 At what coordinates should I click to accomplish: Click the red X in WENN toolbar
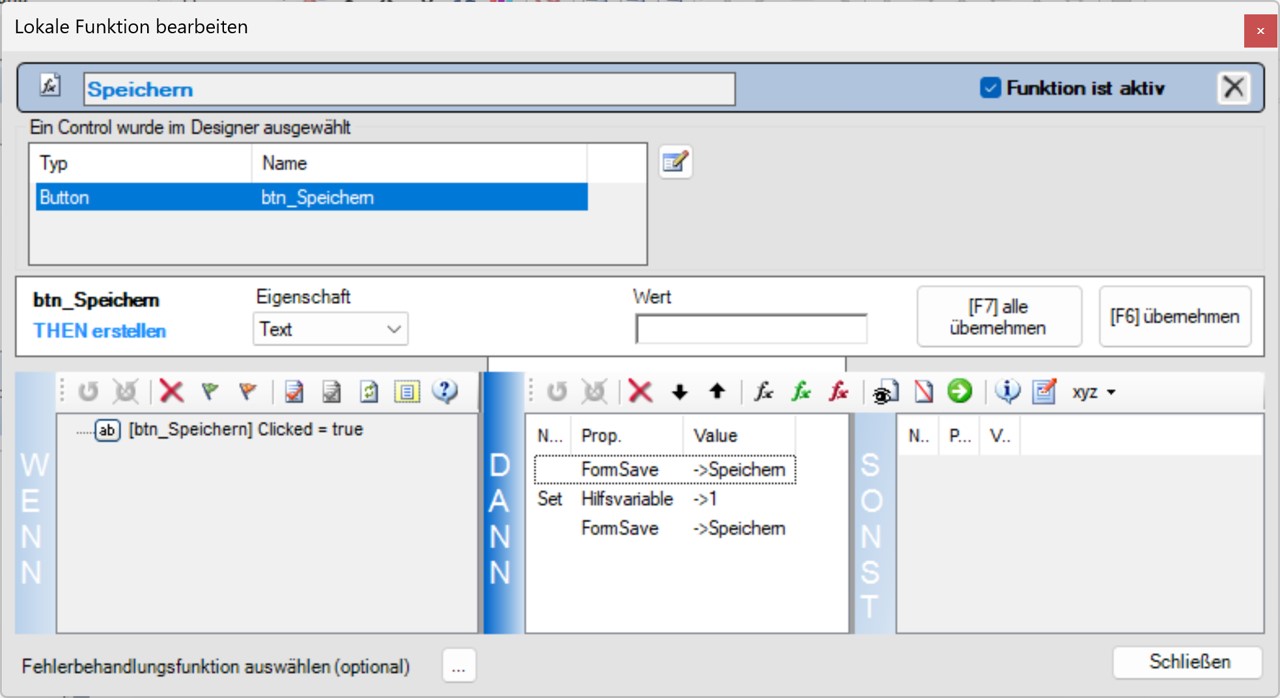tap(172, 392)
